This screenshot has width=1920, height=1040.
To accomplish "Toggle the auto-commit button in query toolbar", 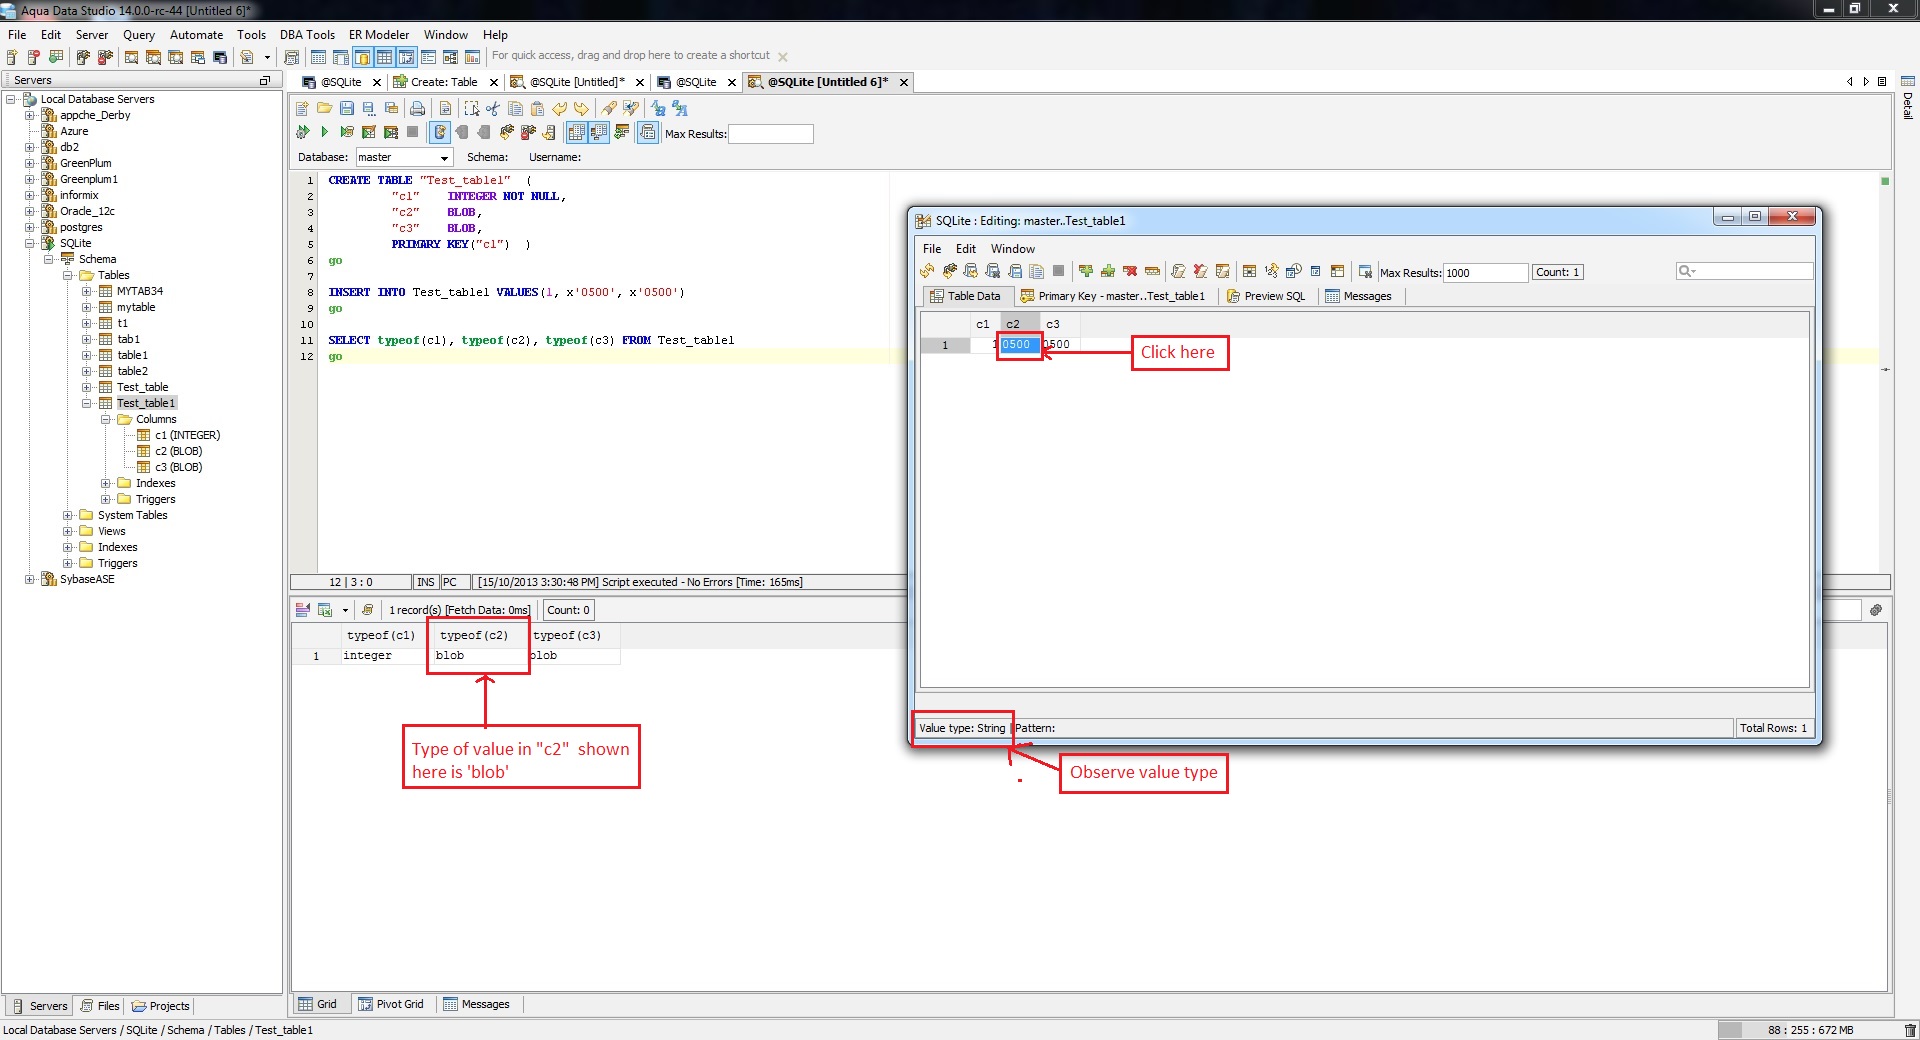I will click(440, 132).
